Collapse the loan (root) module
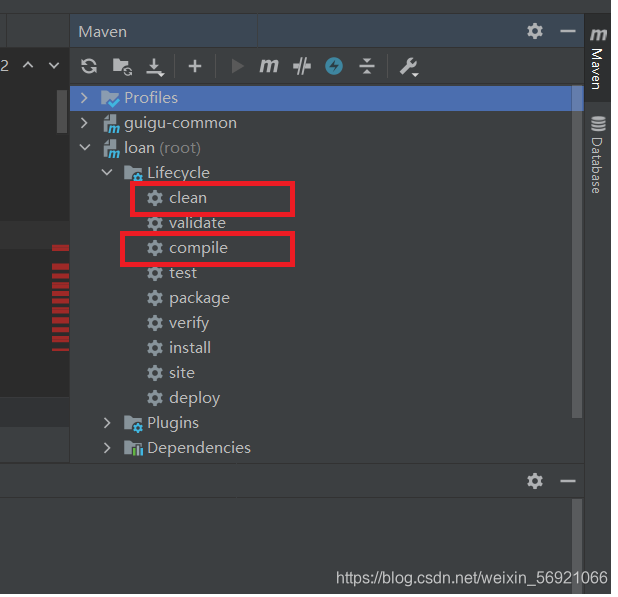618x597 pixels. 85,147
